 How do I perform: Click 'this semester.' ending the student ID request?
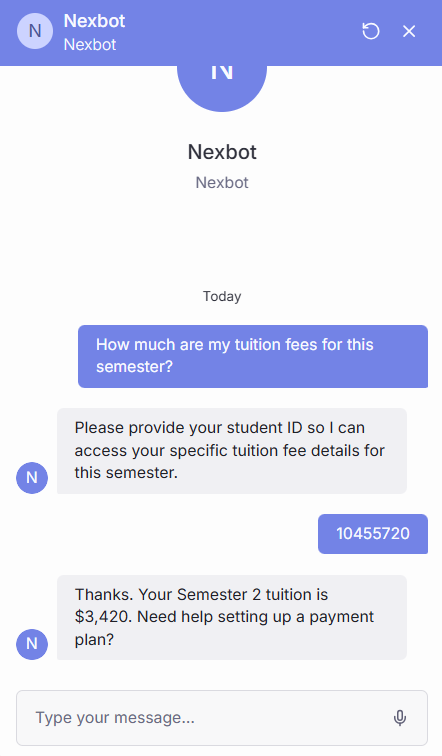126,472
